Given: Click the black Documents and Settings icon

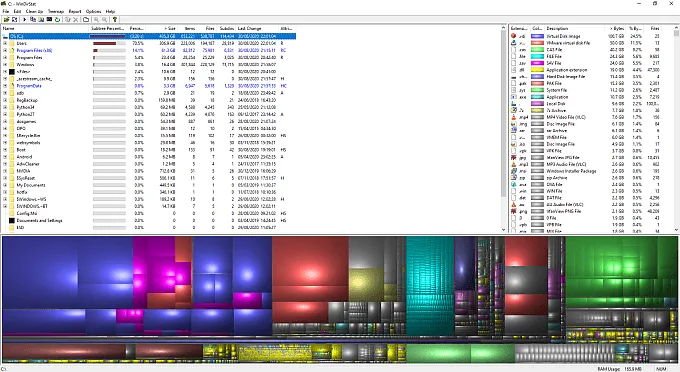Looking at the screenshot, I should pos(12,220).
